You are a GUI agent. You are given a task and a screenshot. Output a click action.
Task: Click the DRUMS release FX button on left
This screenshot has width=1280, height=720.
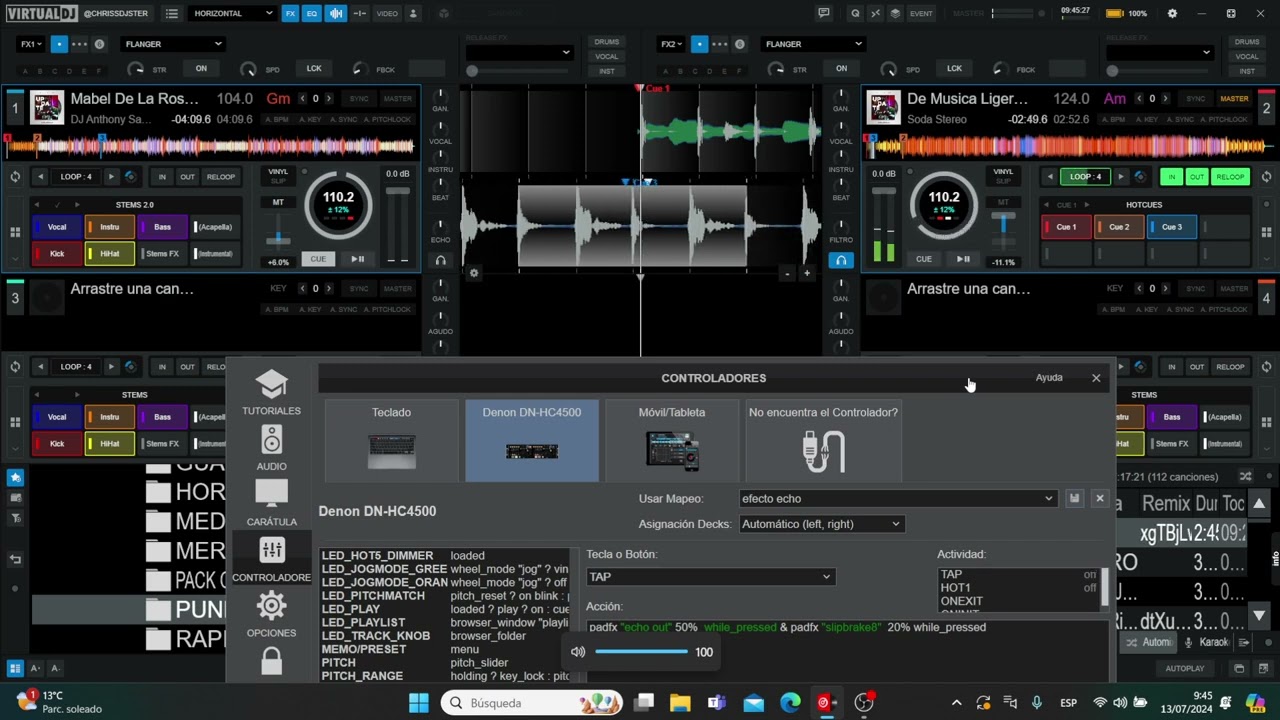607,42
